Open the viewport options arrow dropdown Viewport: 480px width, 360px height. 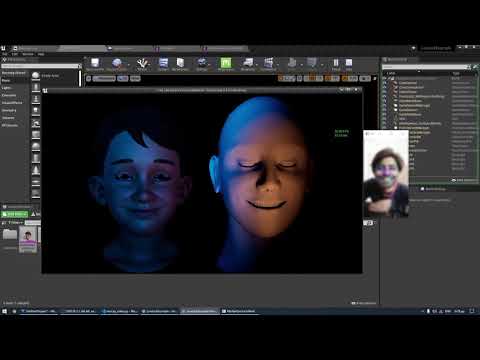pyautogui.click(x=89, y=79)
